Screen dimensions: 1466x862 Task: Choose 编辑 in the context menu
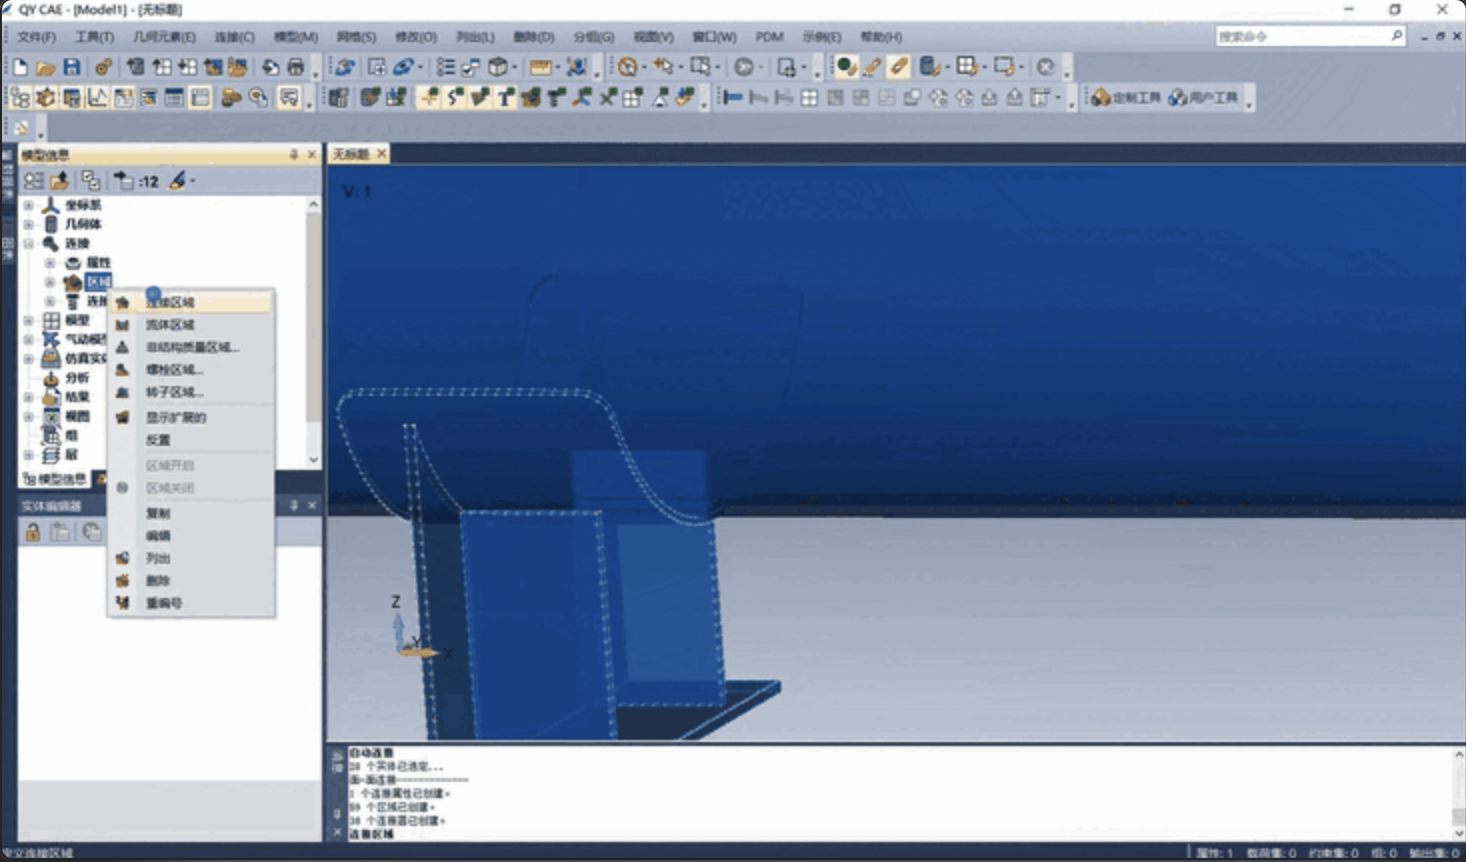coord(190,536)
